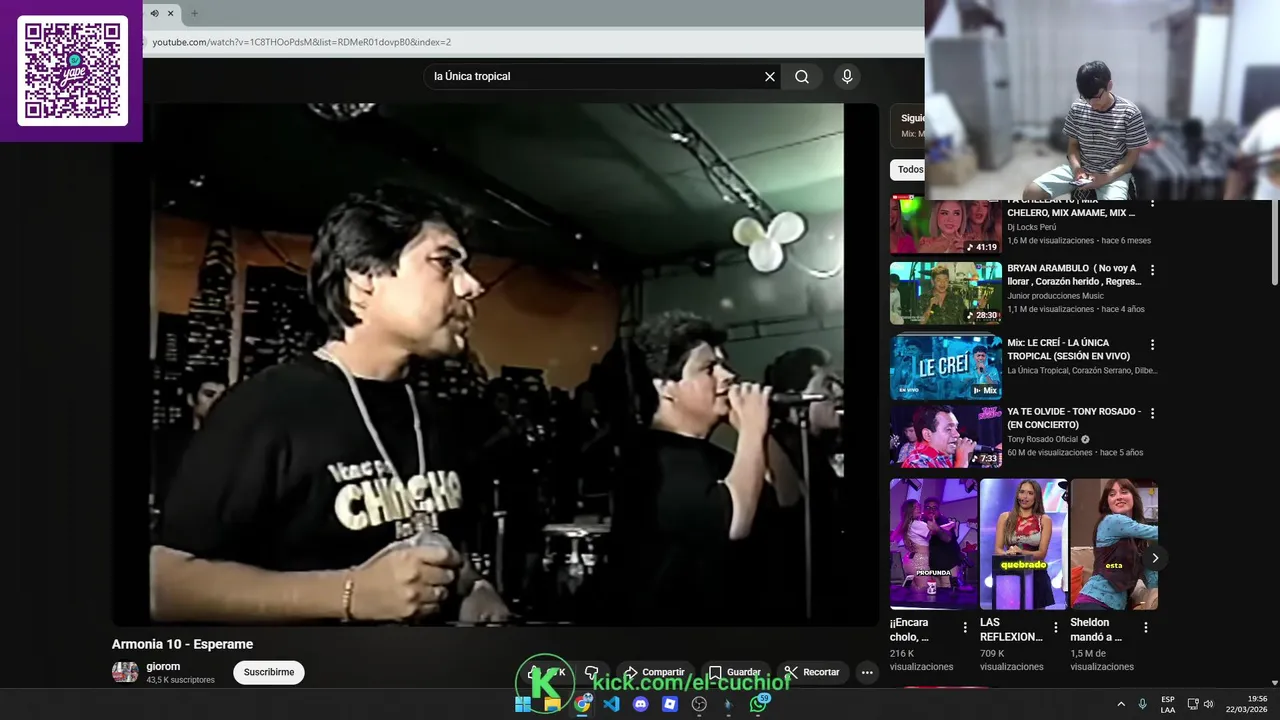Click the system tray microphone icon
Viewport: 1280px width, 720px height.
[1142, 704]
